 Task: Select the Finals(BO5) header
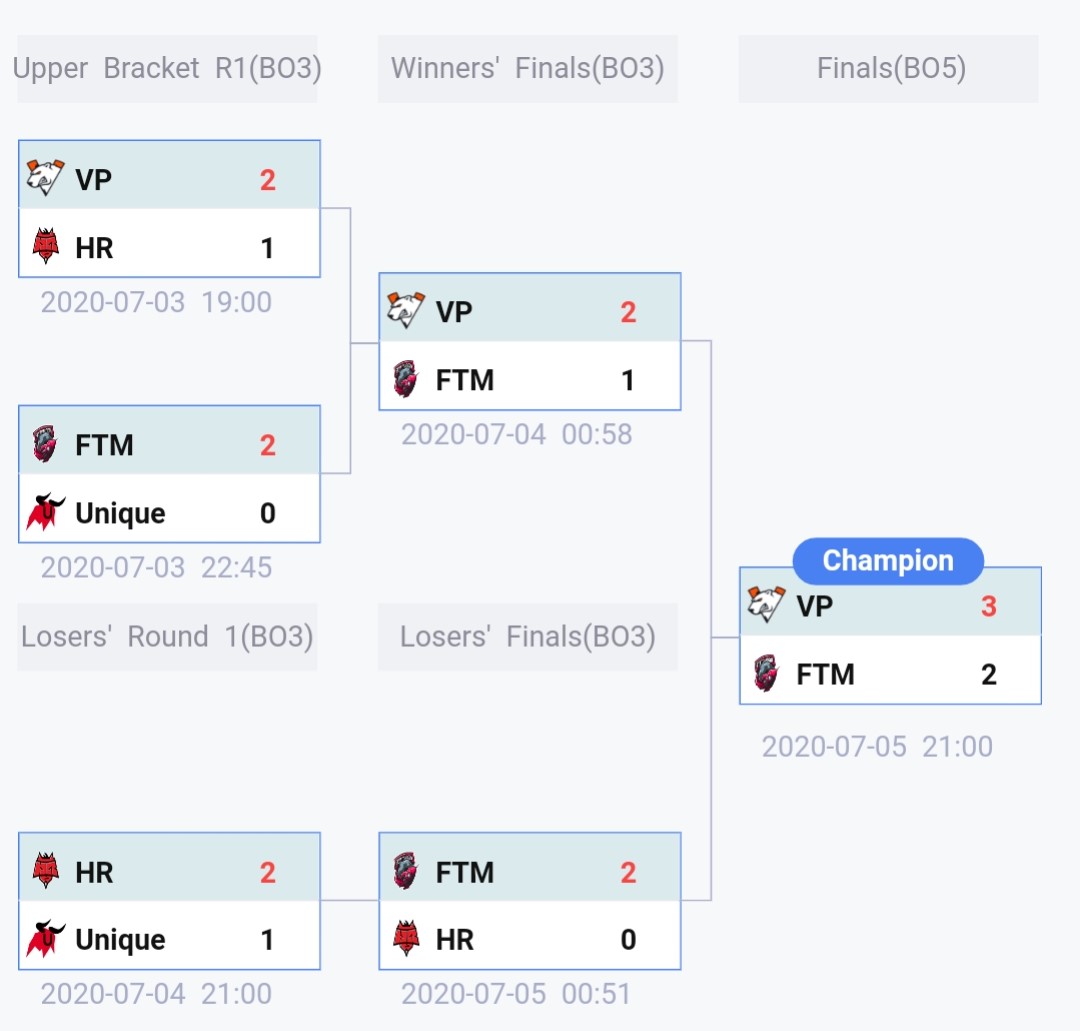pyautogui.click(x=889, y=69)
